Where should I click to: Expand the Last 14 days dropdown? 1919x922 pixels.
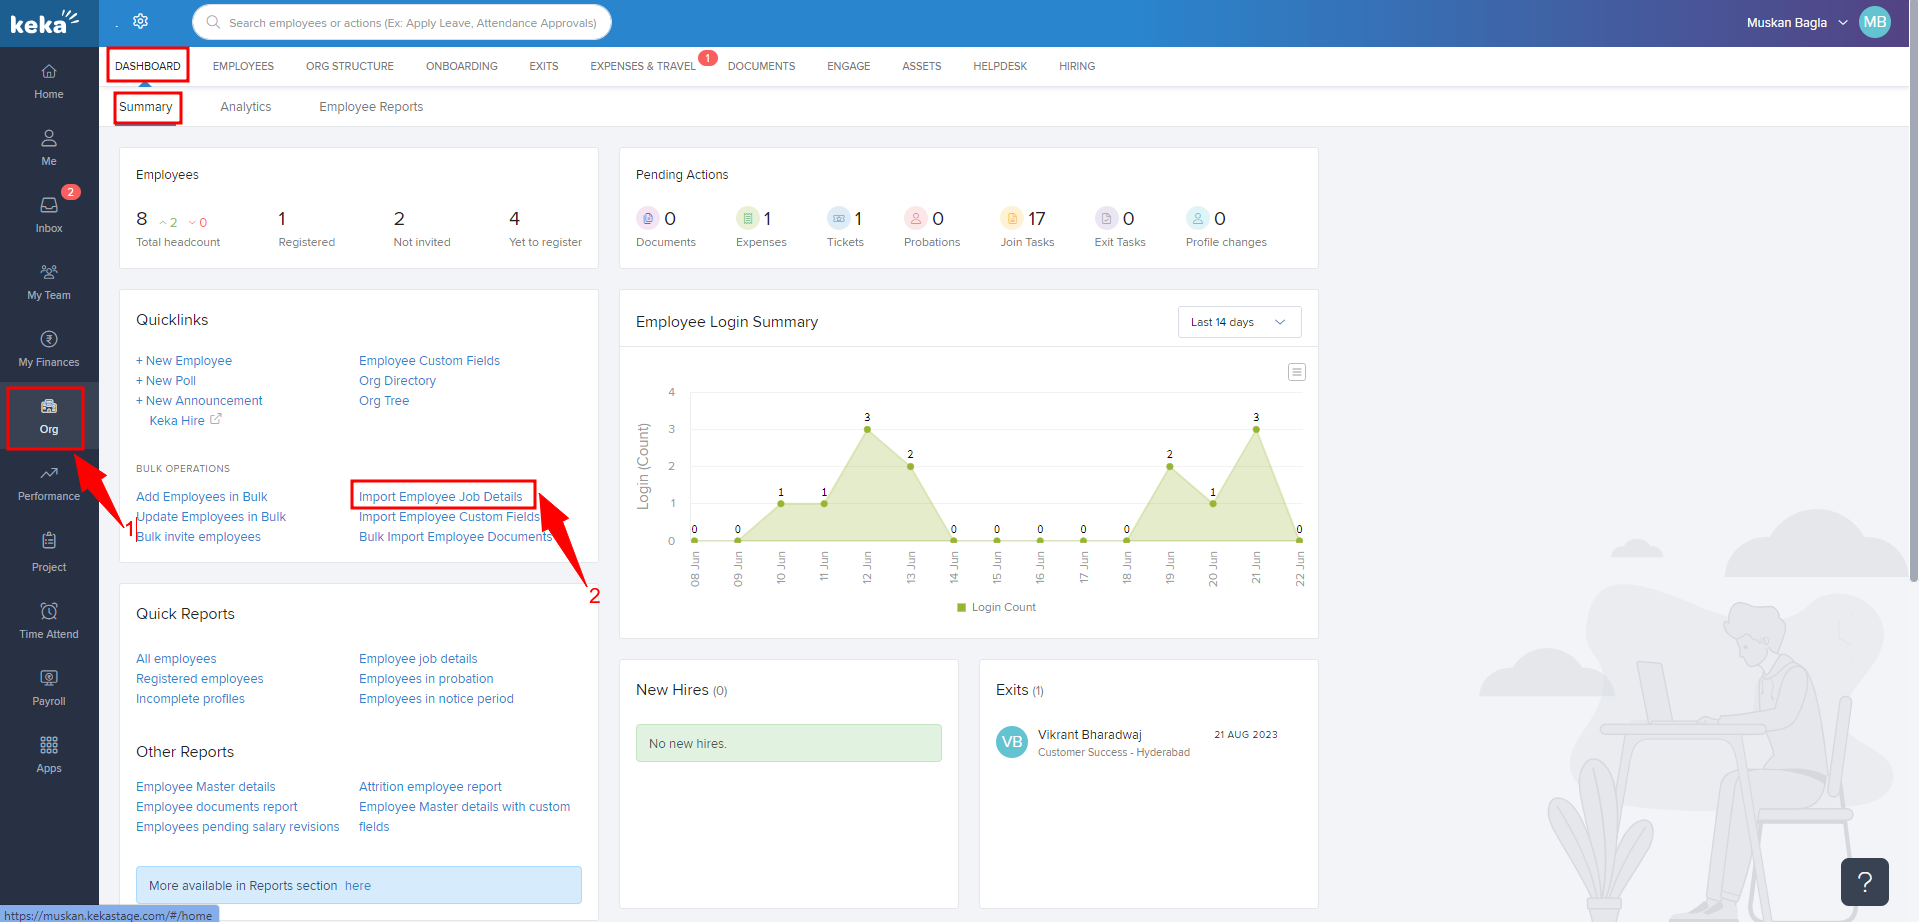pyautogui.click(x=1239, y=322)
